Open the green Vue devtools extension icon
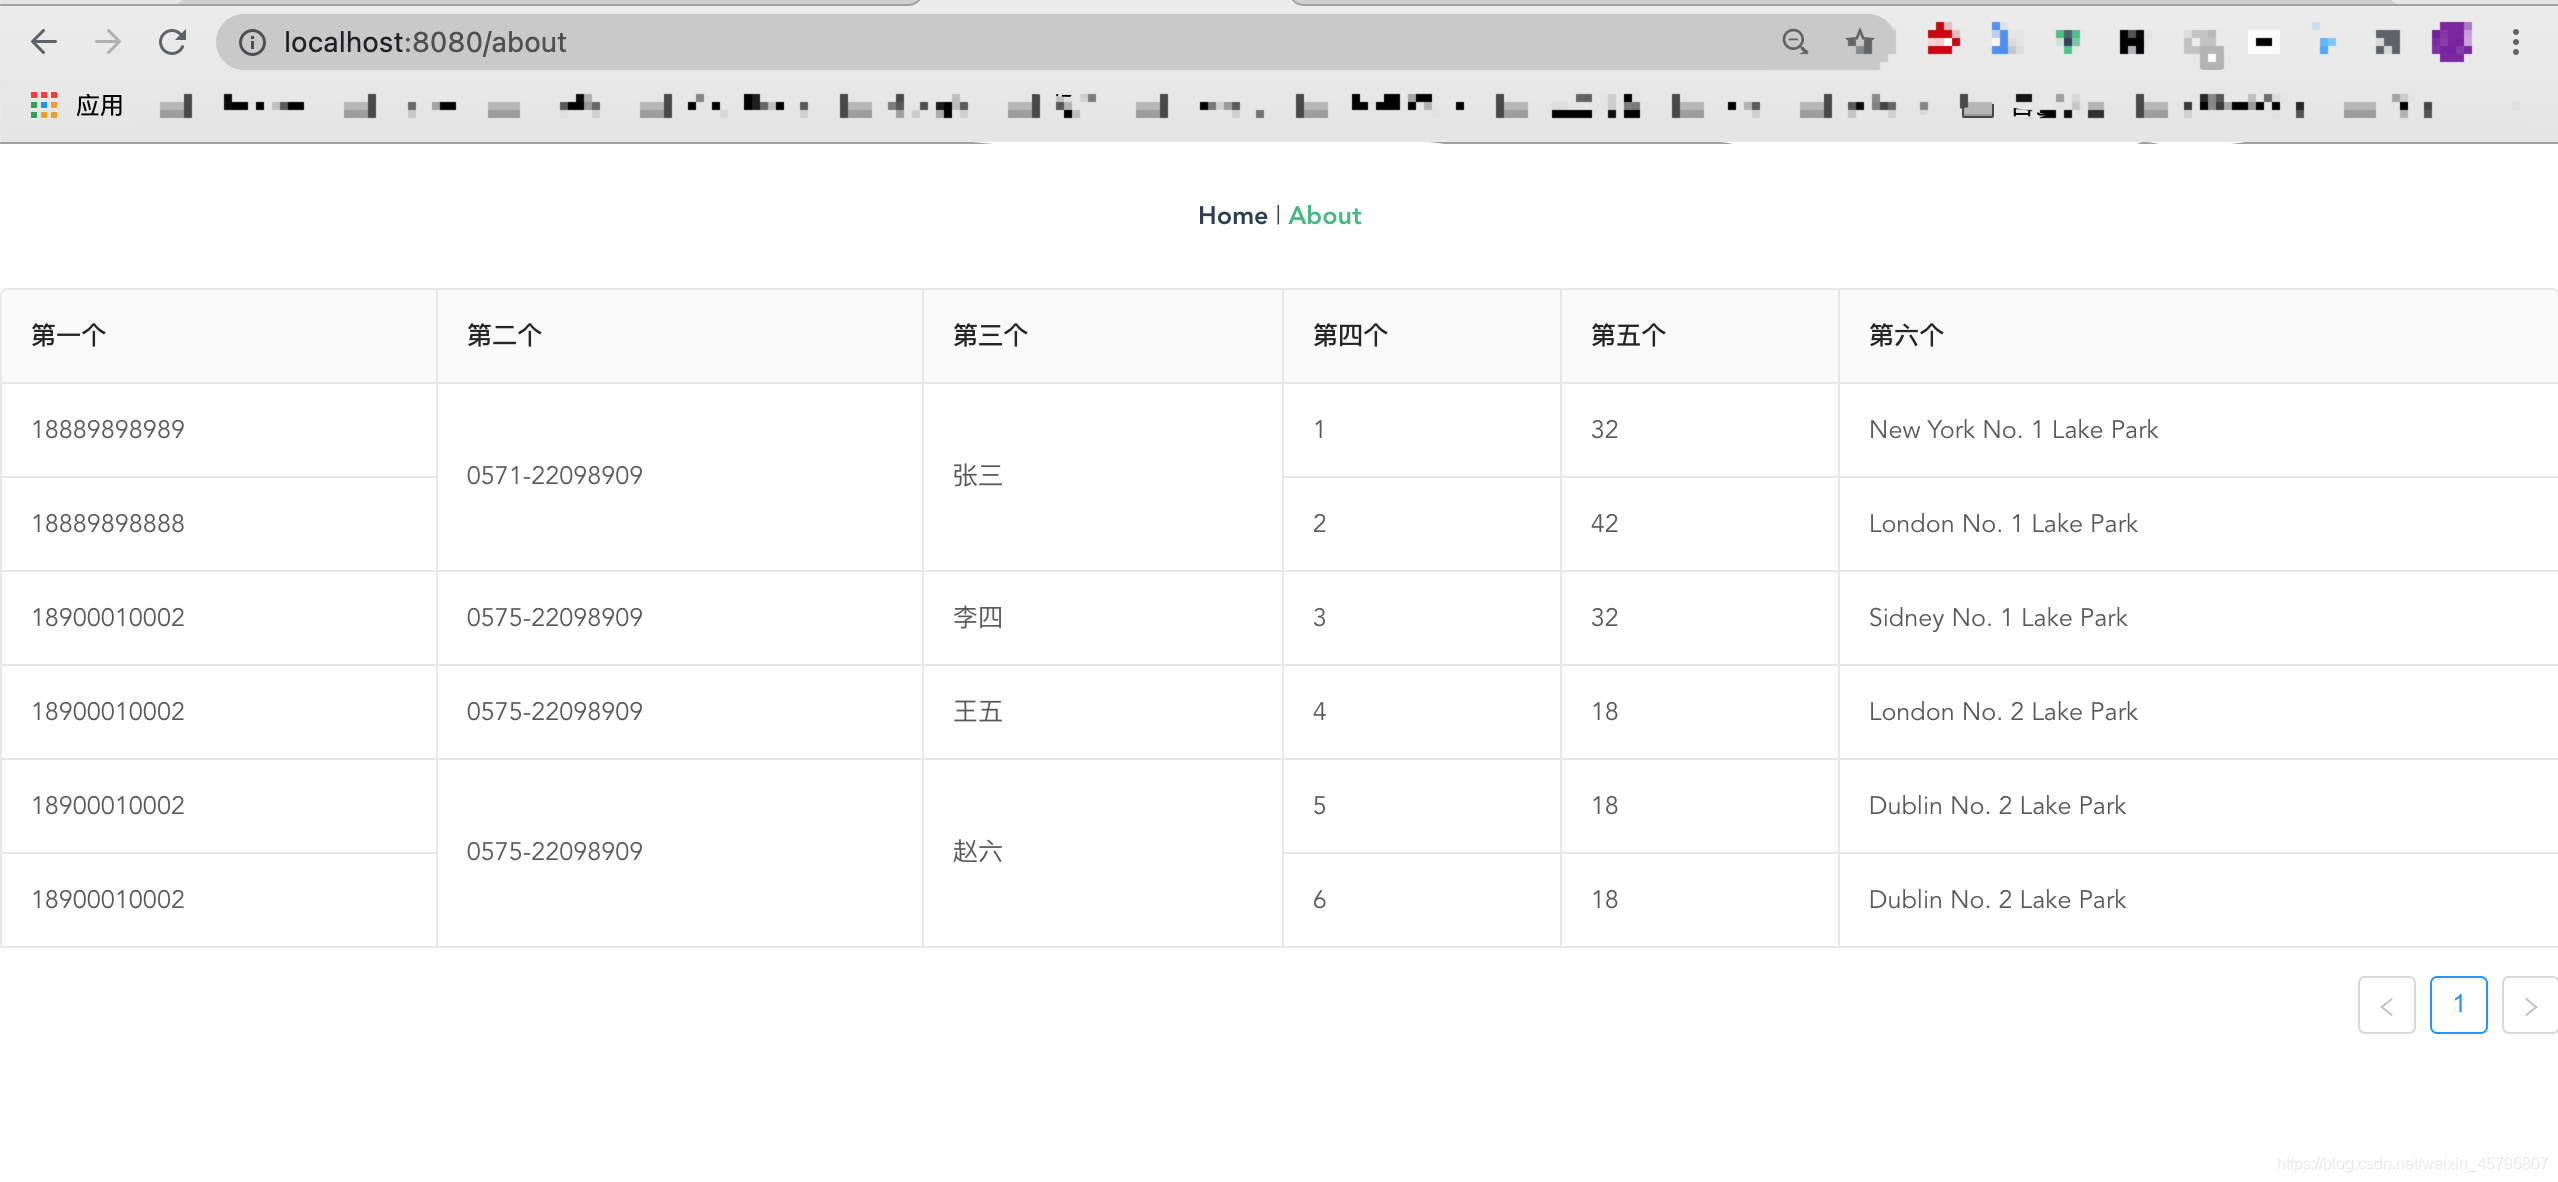 2067,41
